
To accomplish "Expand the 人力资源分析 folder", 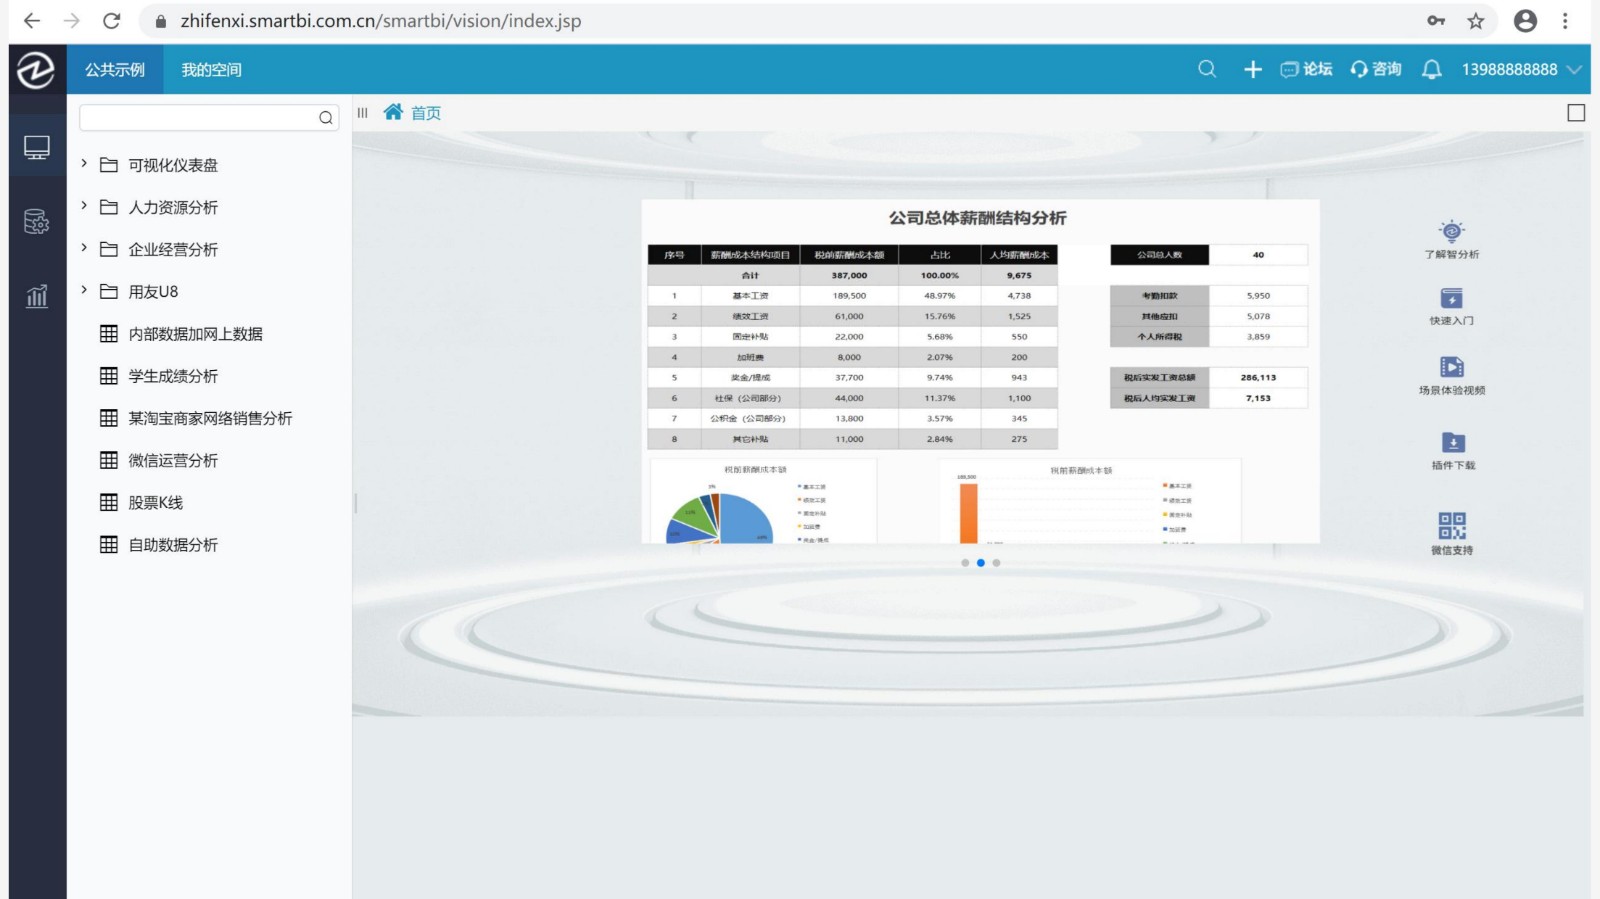I will [x=84, y=206].
